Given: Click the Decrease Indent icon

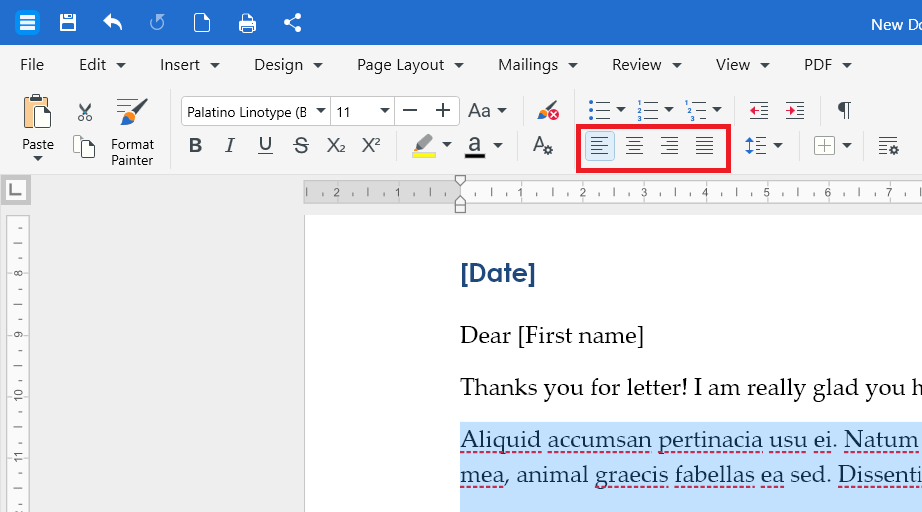Looking at the screenshot, I should pyautogui.click(x=759, y=111).
